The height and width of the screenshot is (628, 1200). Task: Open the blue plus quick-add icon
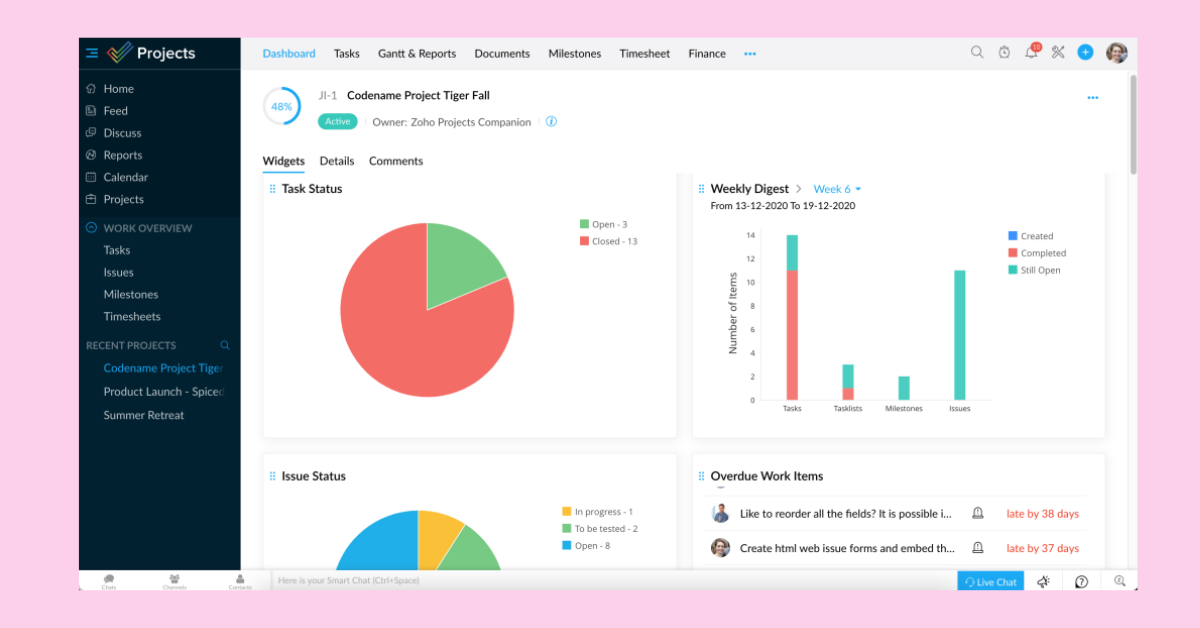click(x=1085, y=52)
